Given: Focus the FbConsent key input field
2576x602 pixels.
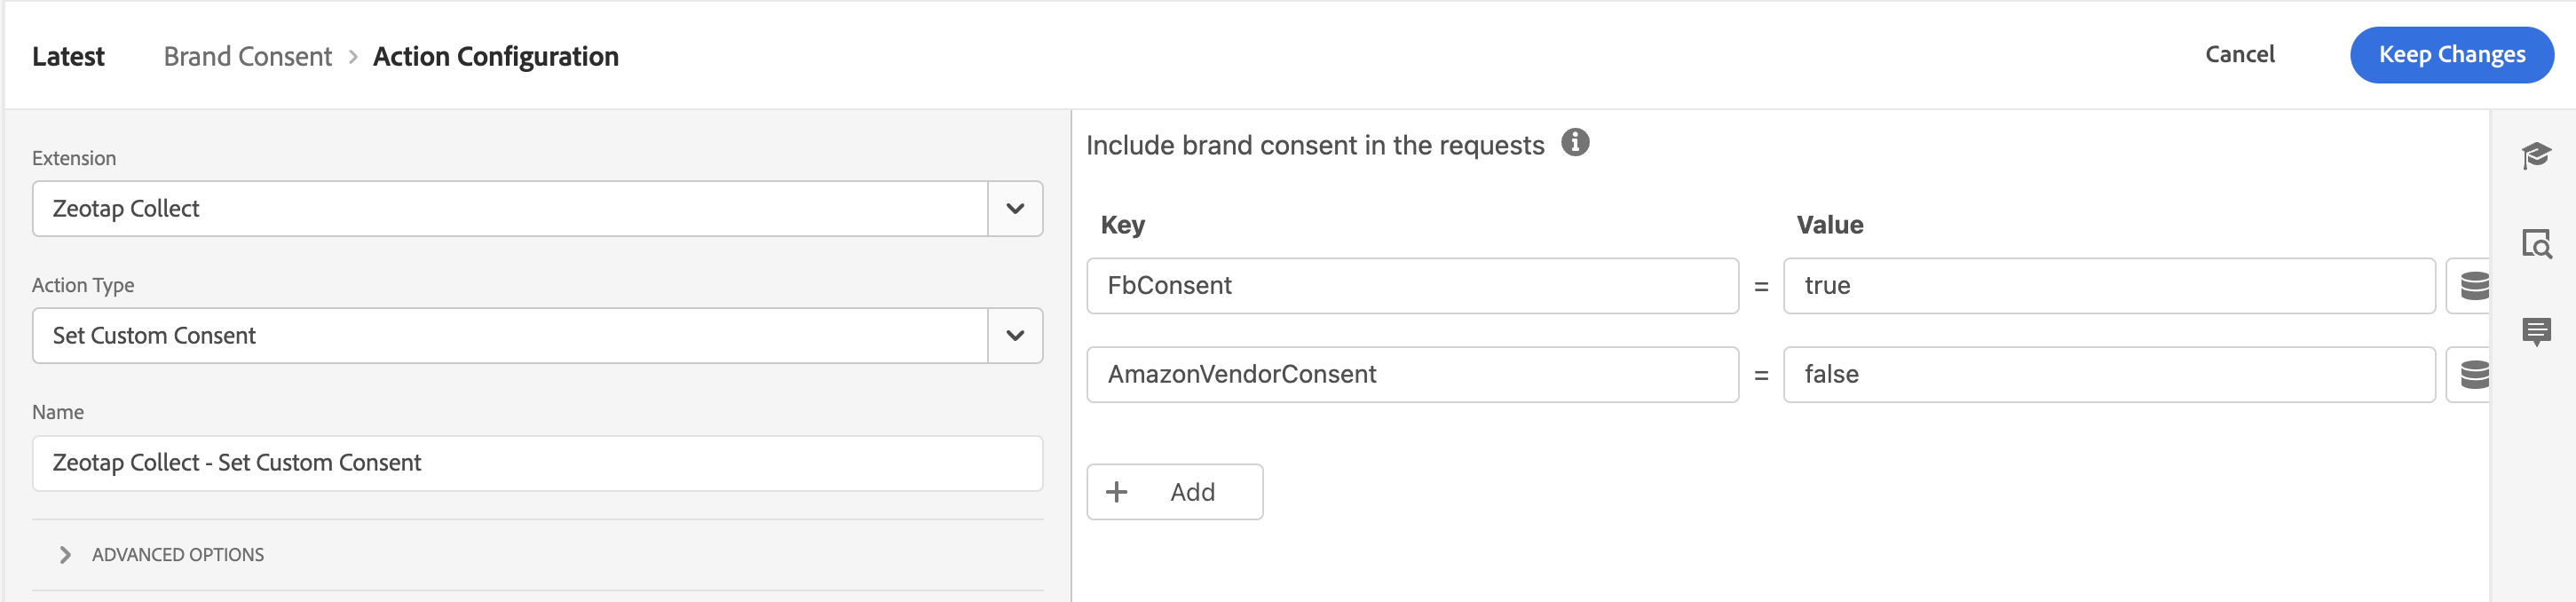Looking at the screenshot, I should [x=1411, y=286].
